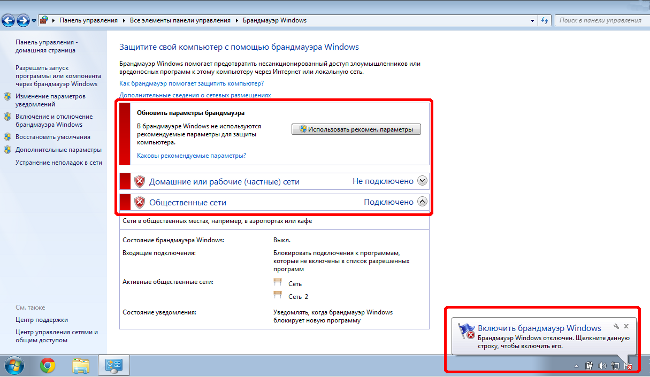
Task: Open Включение и отключение брандмауэра Windows
Action: tap(54, 121)
